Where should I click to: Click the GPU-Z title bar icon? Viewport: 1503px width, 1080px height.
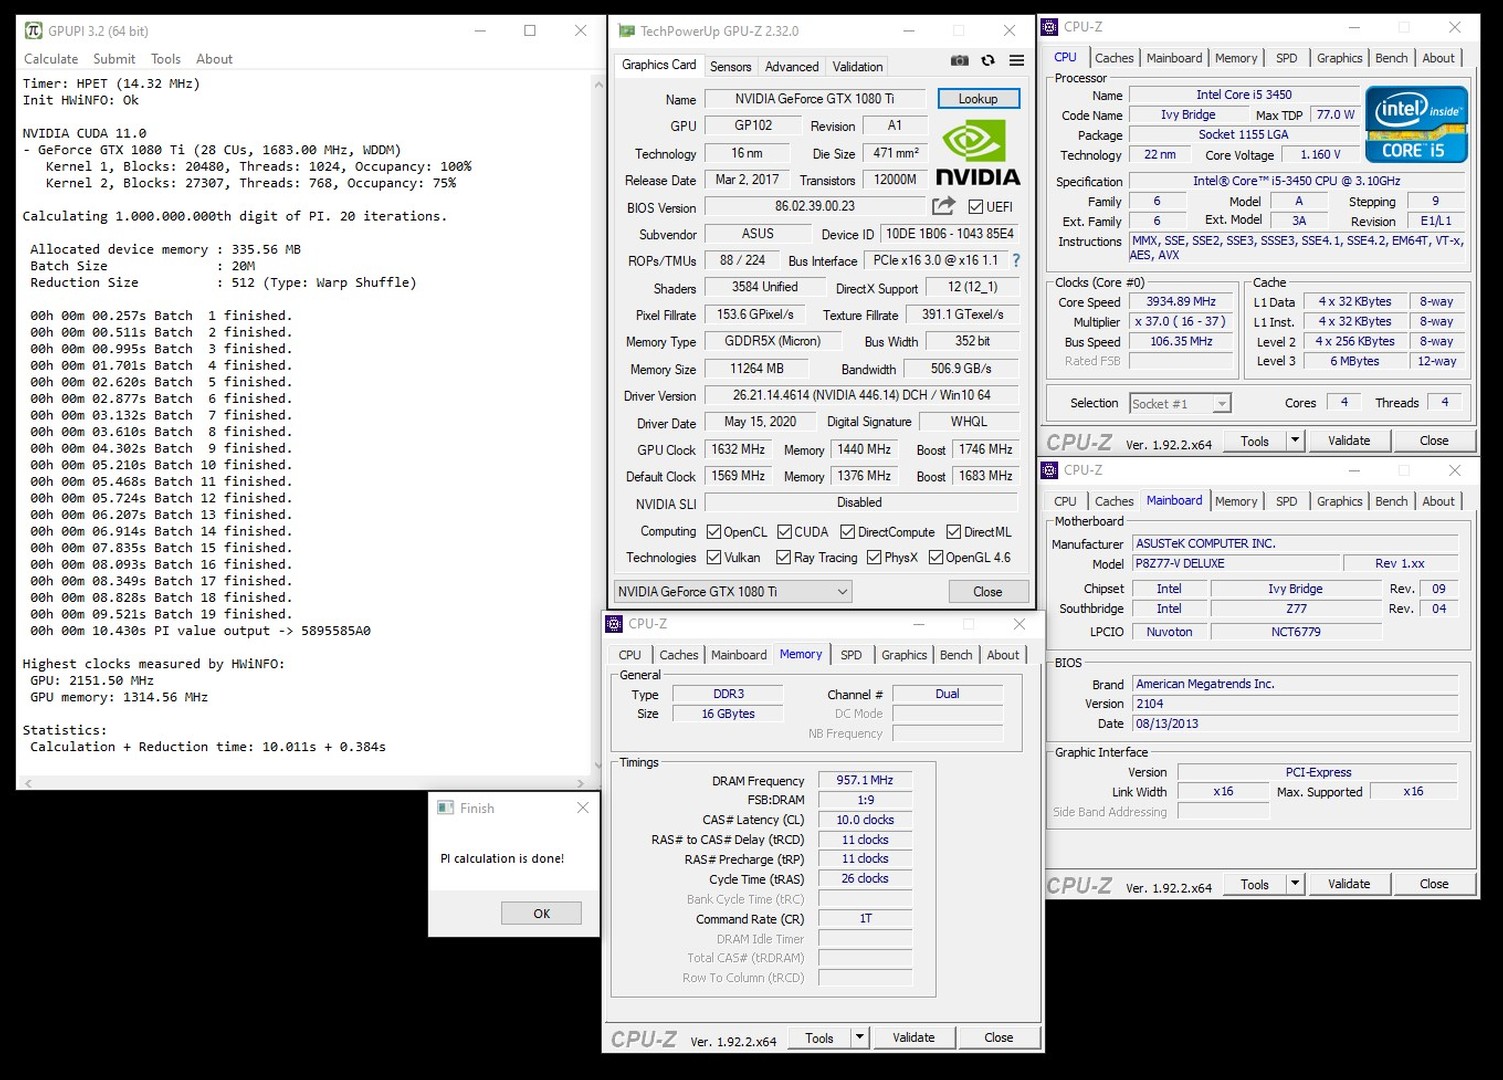coord(626,31)
